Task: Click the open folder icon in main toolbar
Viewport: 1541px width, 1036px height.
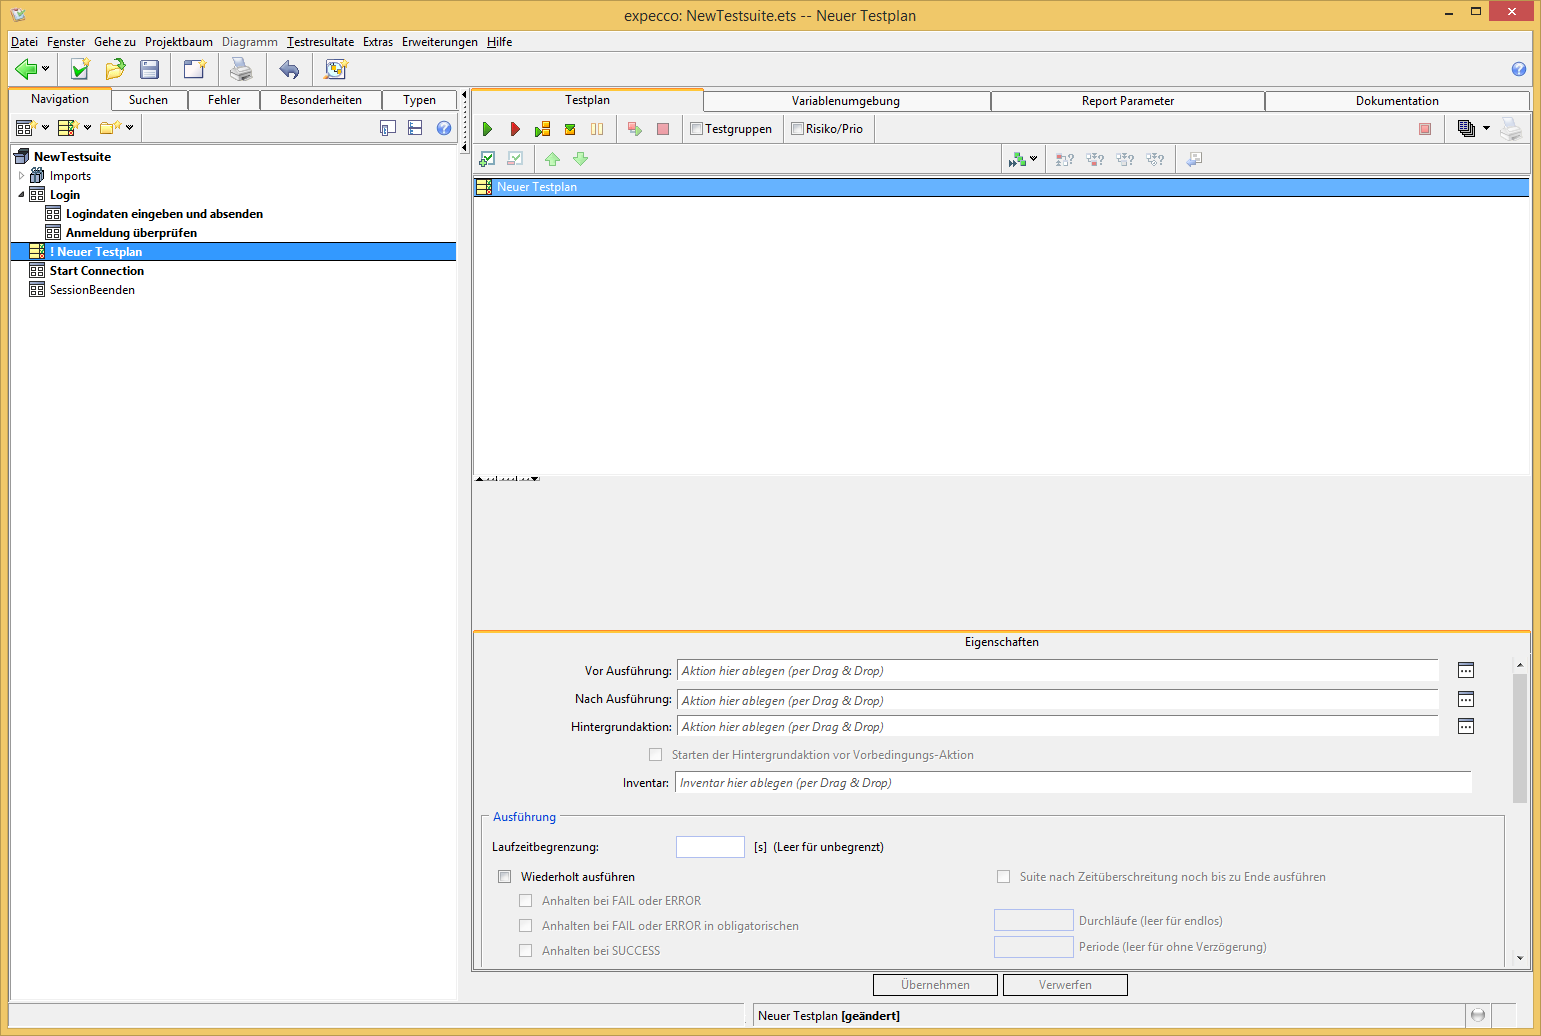Action: (x=115, y=69)
